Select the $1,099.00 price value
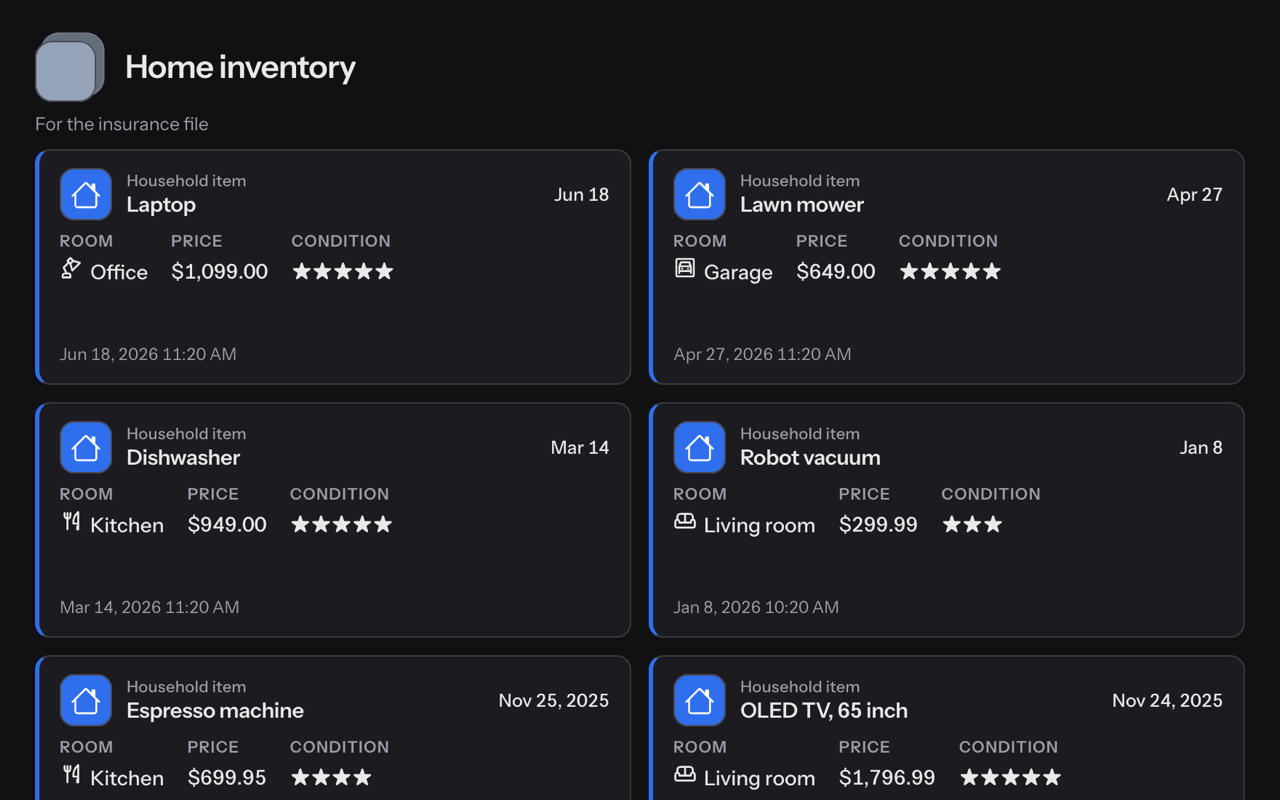 (x=219, y=272)
